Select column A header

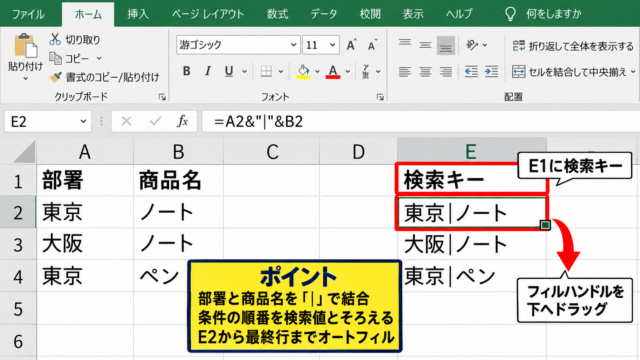tap(85, 151)
